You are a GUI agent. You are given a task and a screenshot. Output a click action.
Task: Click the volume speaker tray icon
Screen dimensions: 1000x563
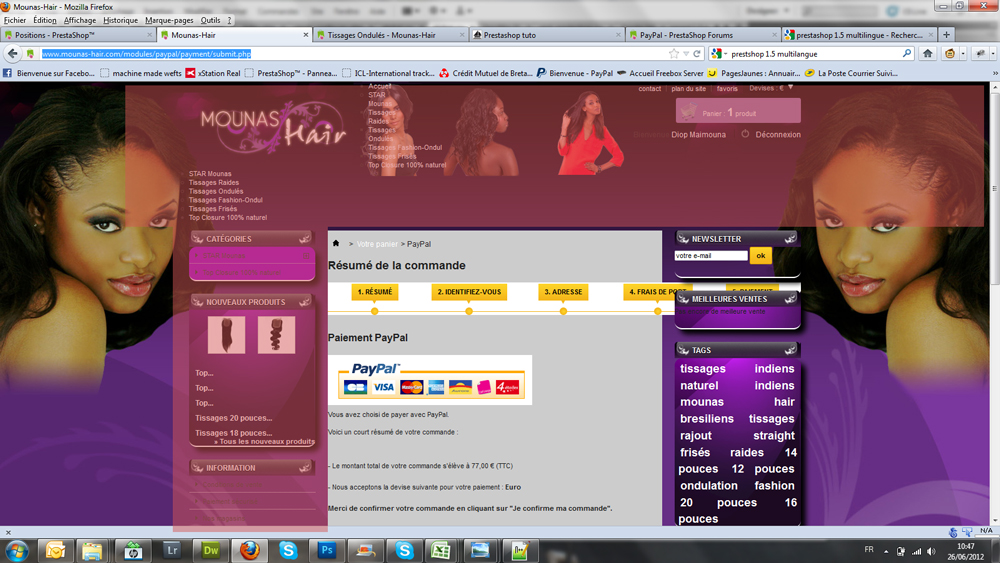point(932,551)
